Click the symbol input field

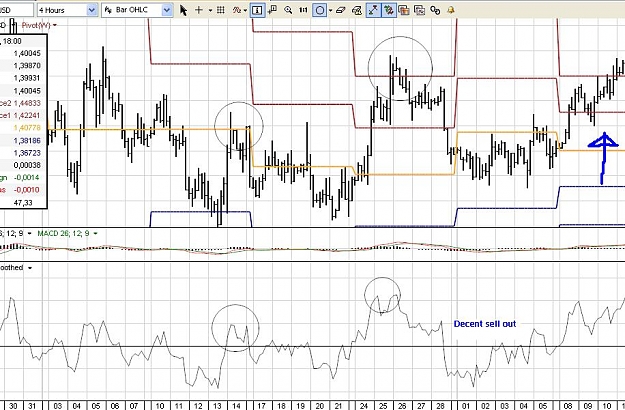click(x=17, y=10)
